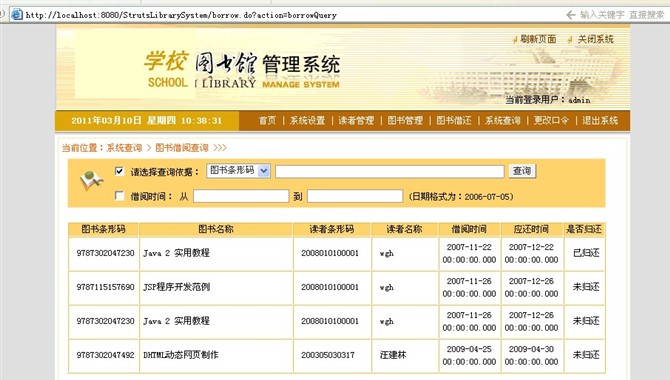Click the 输入关键字 直接搜索 search box

pyautogui.click(x=622, y=15)
